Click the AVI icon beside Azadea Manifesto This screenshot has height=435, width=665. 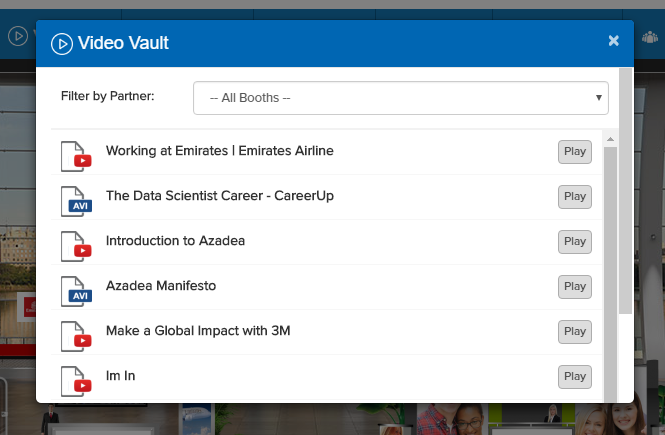click(x=76, y=289)
